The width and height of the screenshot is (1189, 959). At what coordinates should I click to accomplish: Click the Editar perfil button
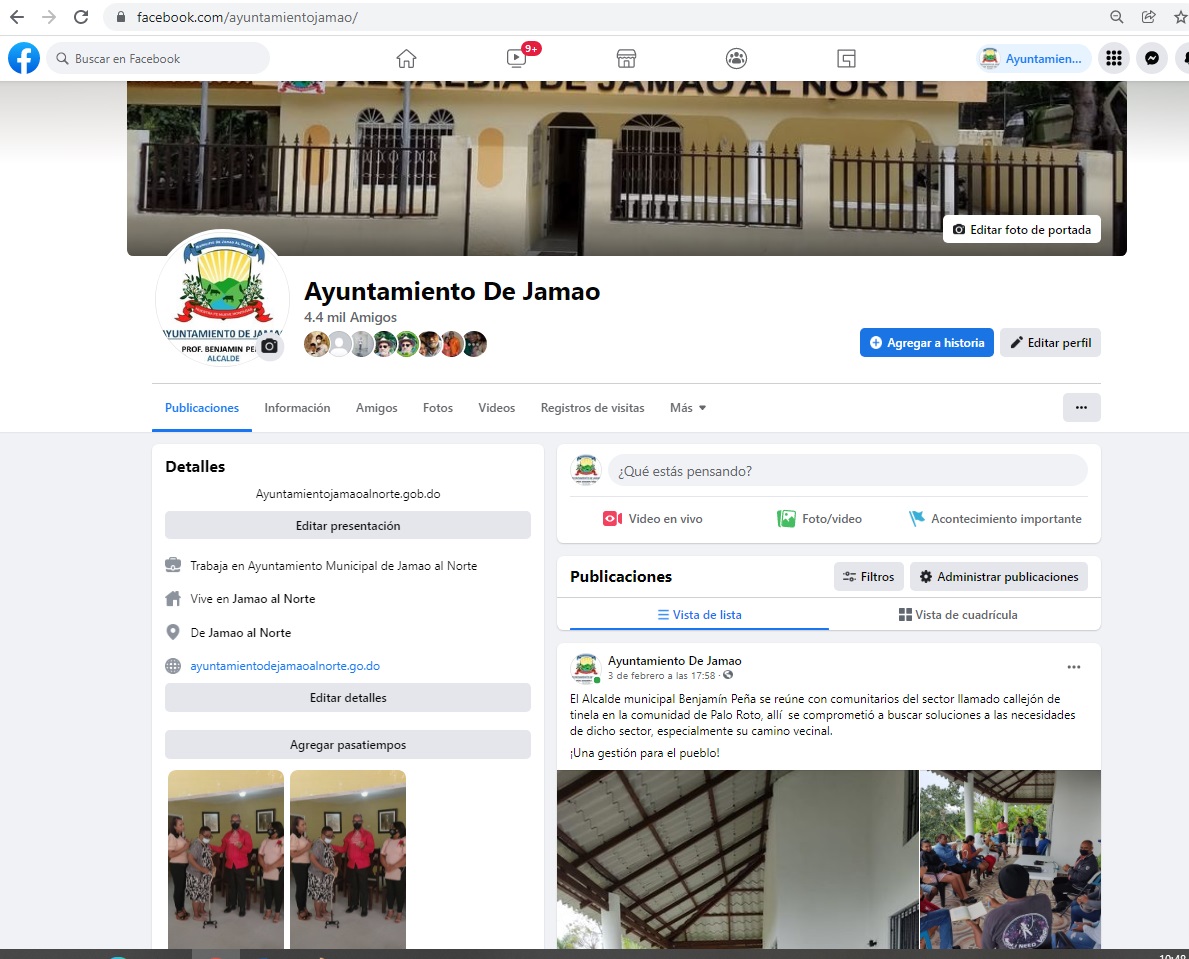(x=1050, y=343)
